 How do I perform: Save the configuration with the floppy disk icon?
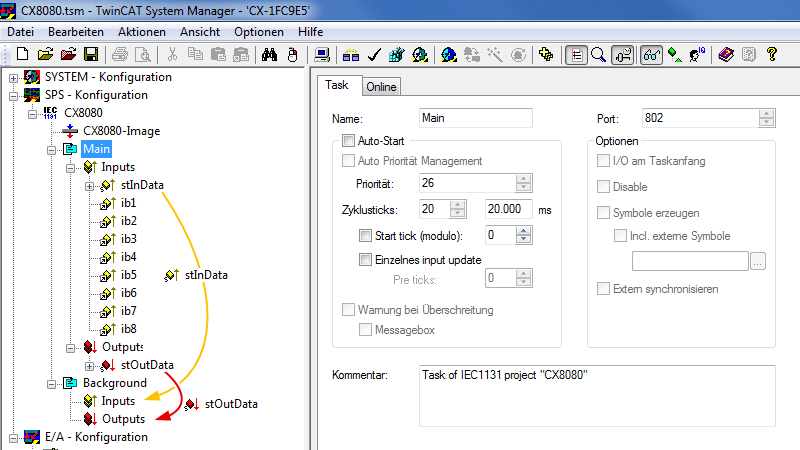tap(91, 54)
